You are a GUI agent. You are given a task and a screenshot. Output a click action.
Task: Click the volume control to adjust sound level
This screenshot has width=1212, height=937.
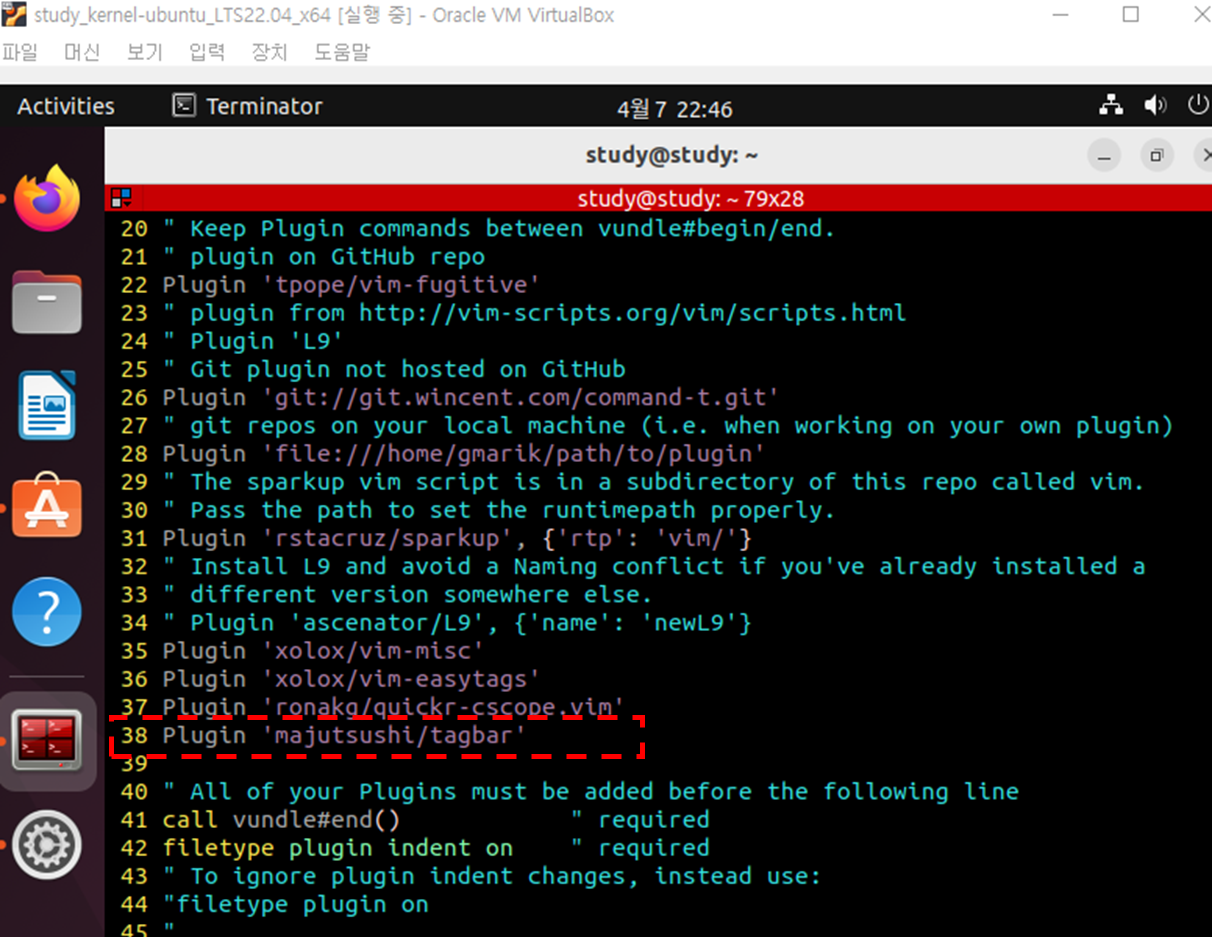point(1155,104)
